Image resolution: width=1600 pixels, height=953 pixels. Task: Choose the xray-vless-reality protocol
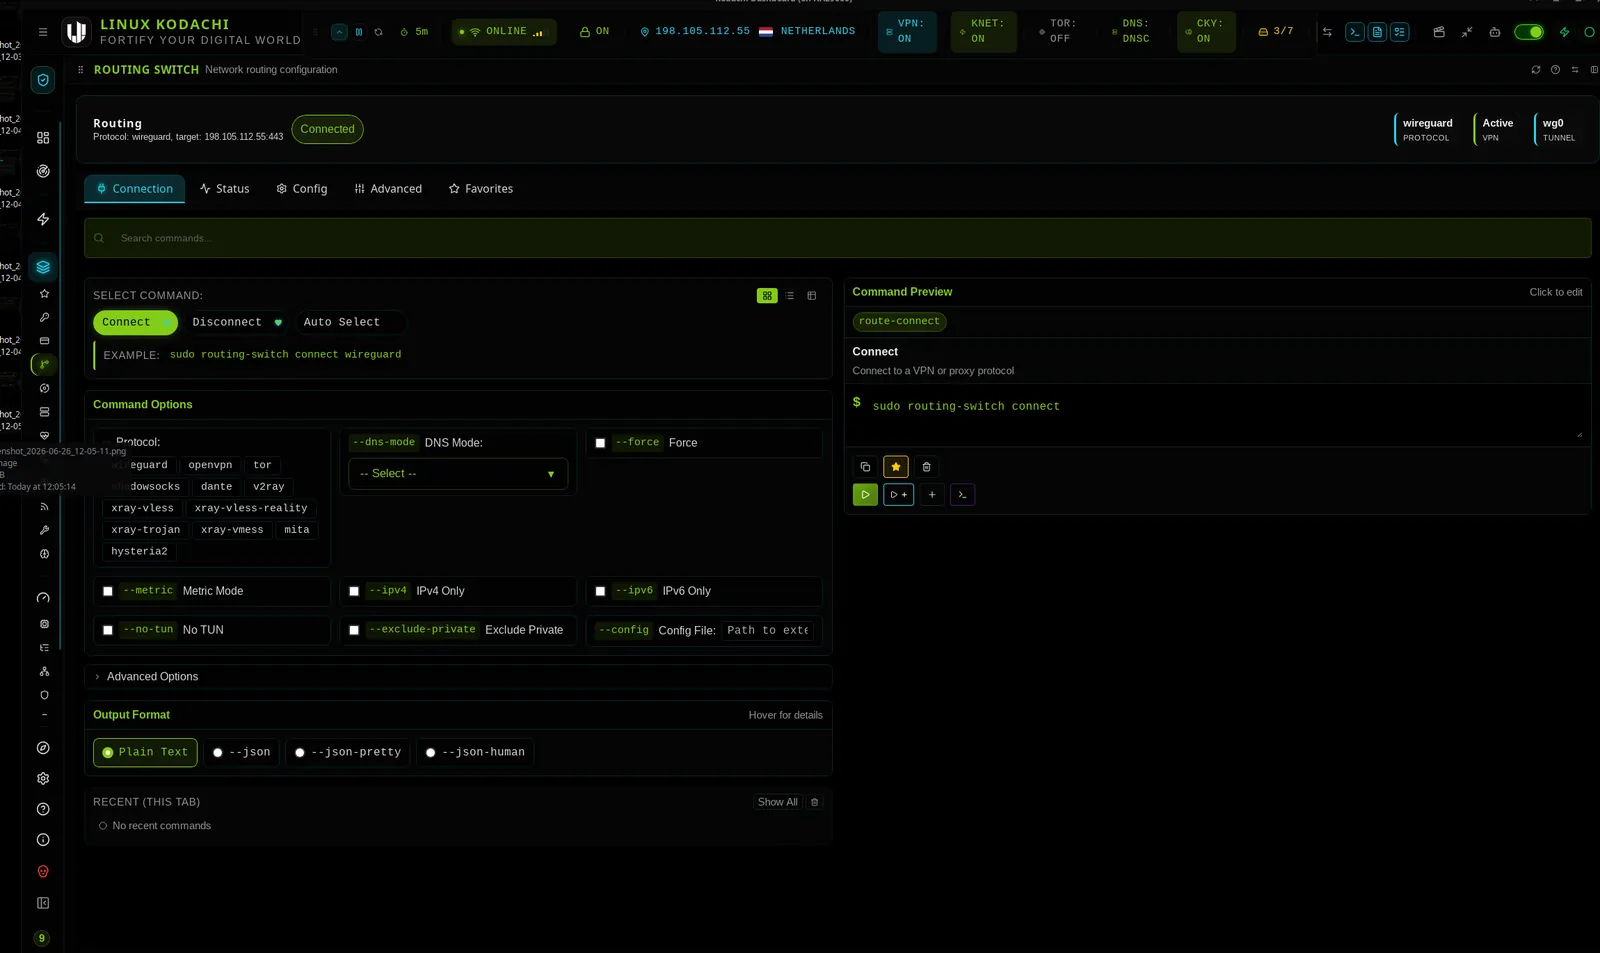click(251, 509)
